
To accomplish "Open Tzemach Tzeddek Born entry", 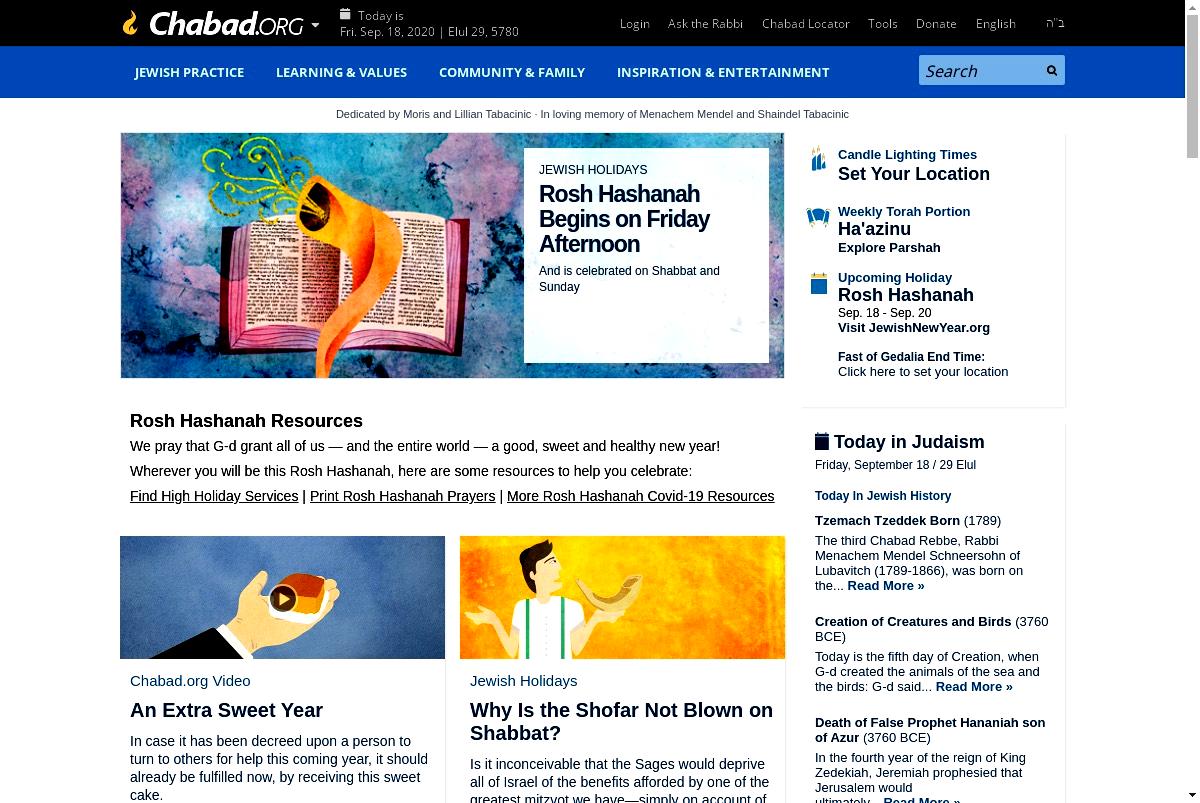I will pos(887,521).
